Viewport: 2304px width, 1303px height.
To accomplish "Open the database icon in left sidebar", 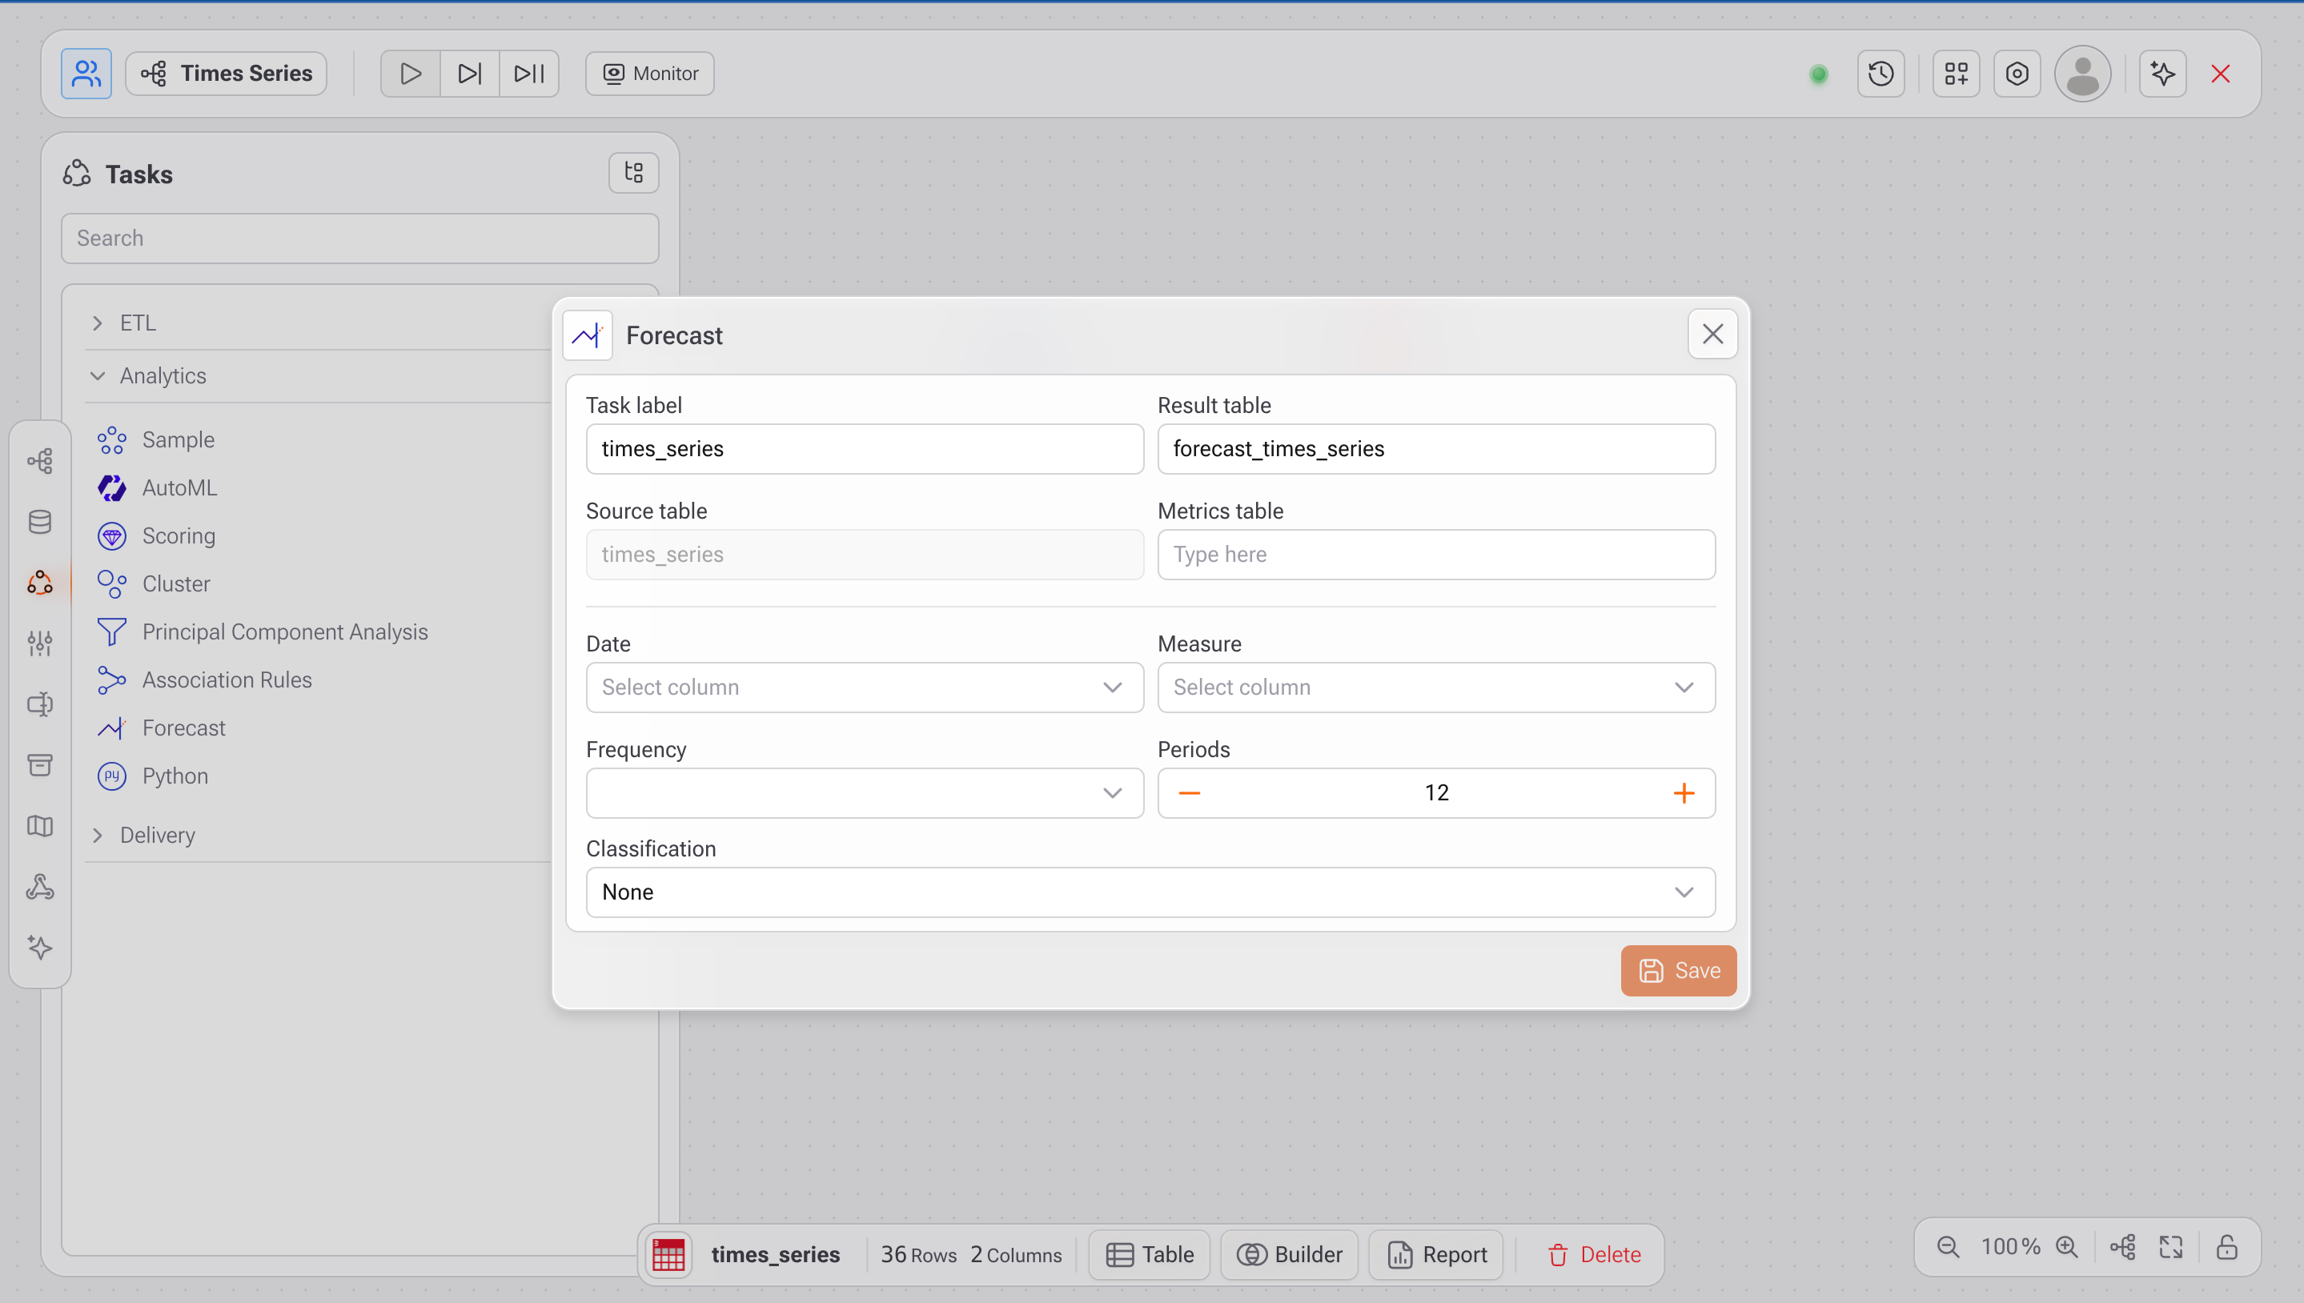I will (40, 521).
